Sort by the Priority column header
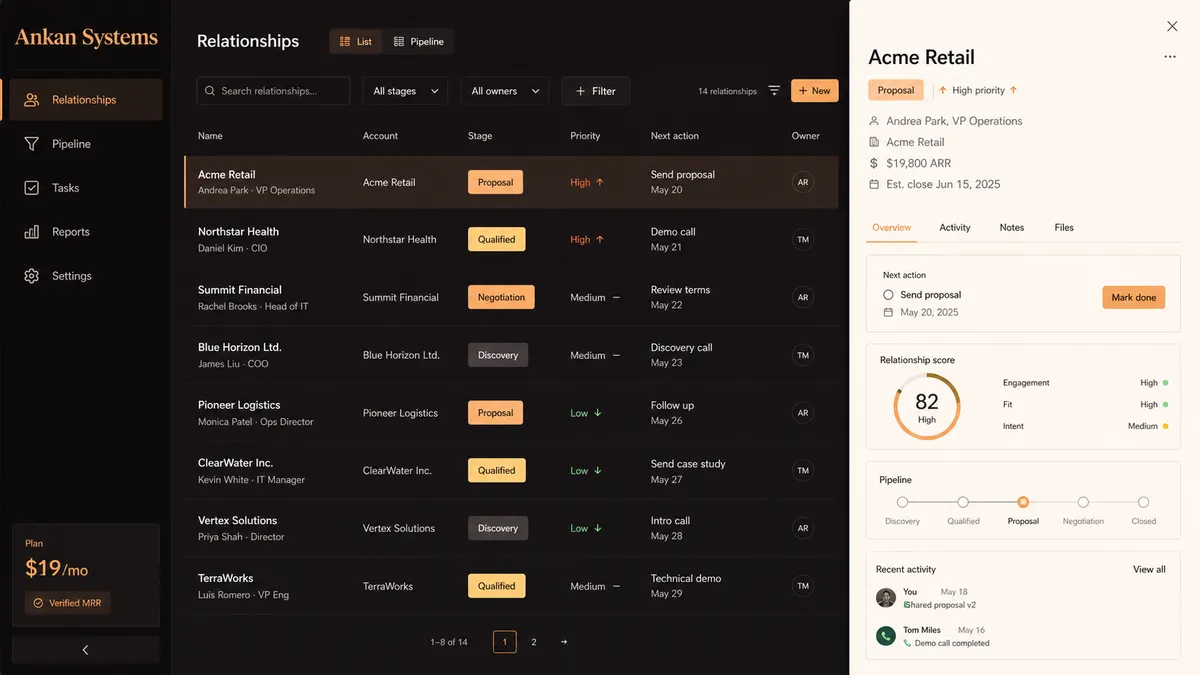Image resolution: width=1200 pixels, height=675 pixels. 585,136
